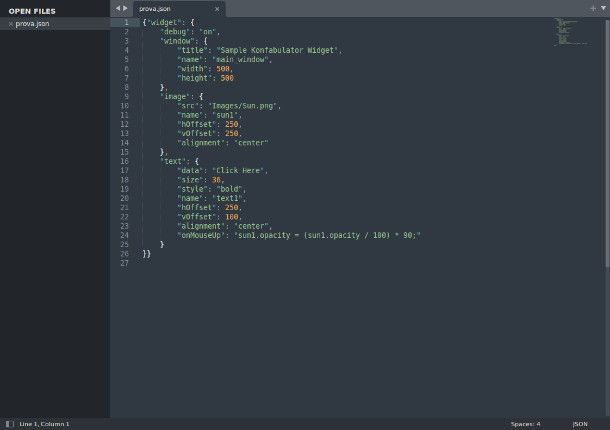Click the back navigation arrow beside the tabs
This screenshot has width=610, height=430.
118,8
